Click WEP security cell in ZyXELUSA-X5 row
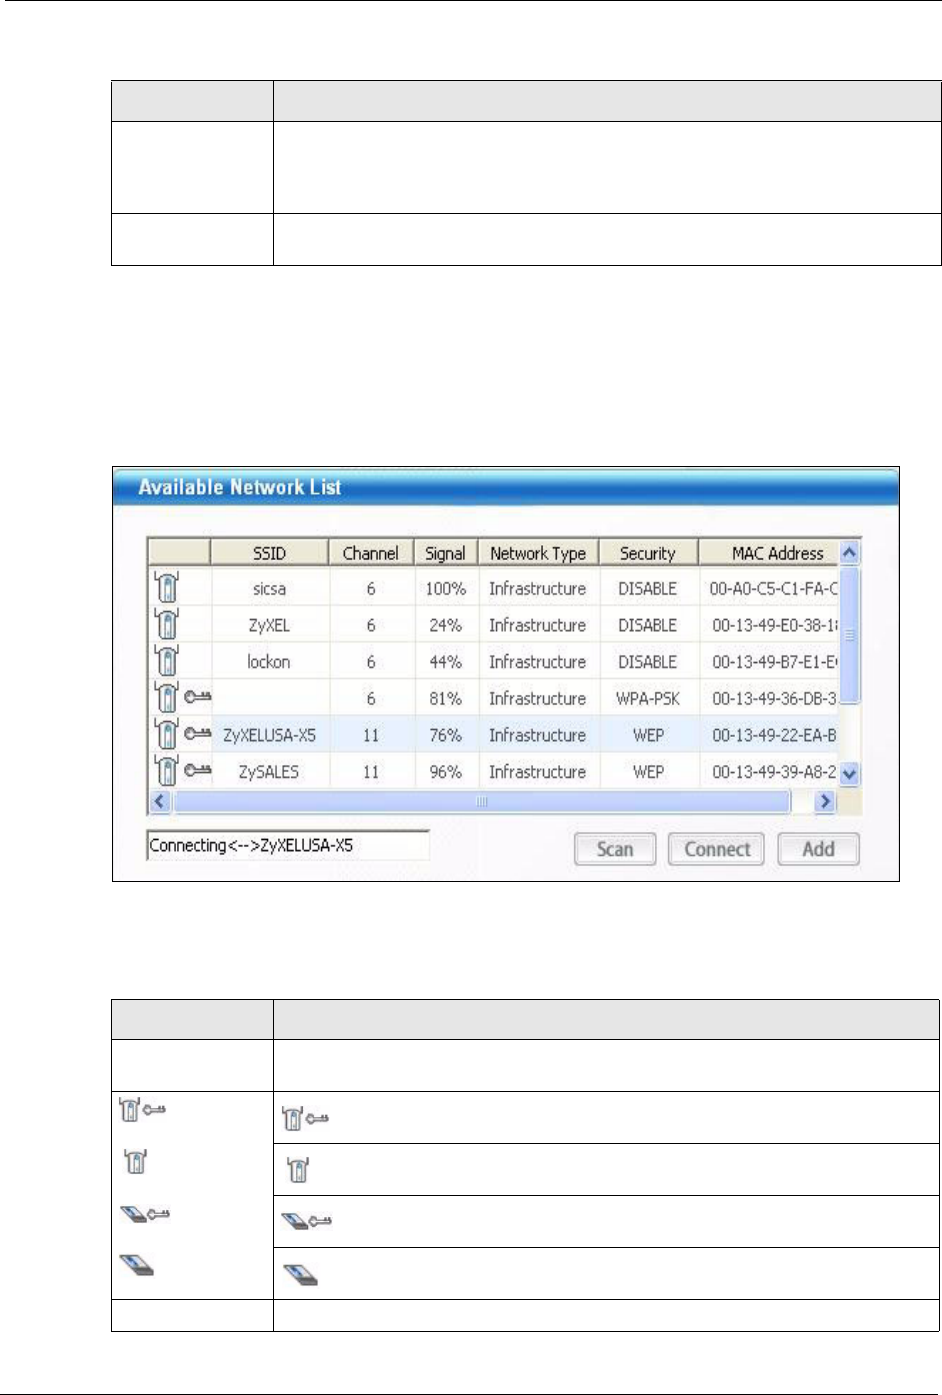Screen dimensions: 942x1395 click(x=648, y=735)
